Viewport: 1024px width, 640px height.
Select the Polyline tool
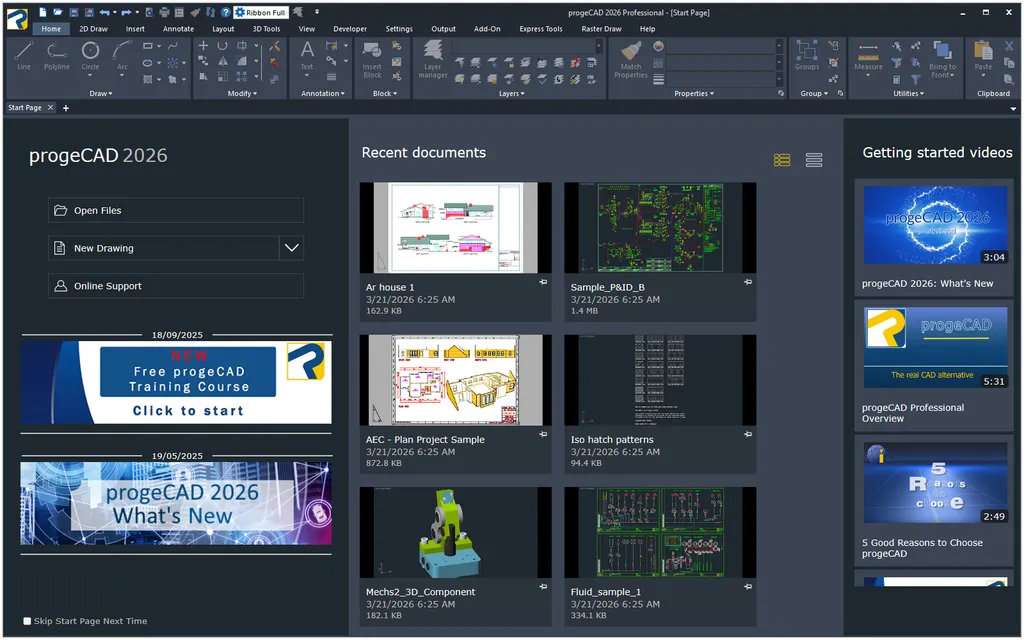pyautogui.click(x=57, y=56)
